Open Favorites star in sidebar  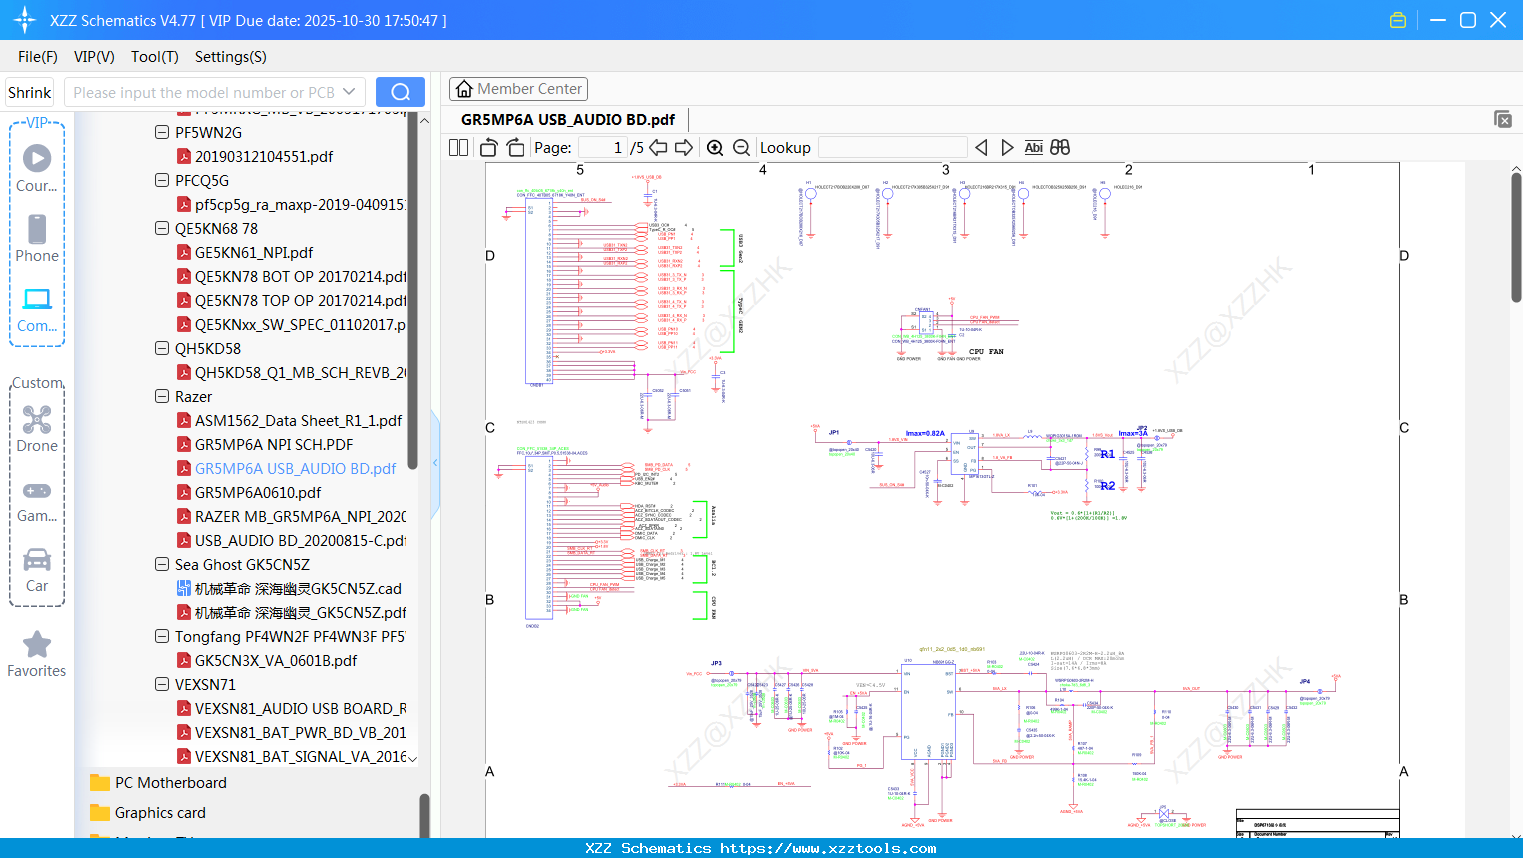pyautogui.click(x=37, y=654)
